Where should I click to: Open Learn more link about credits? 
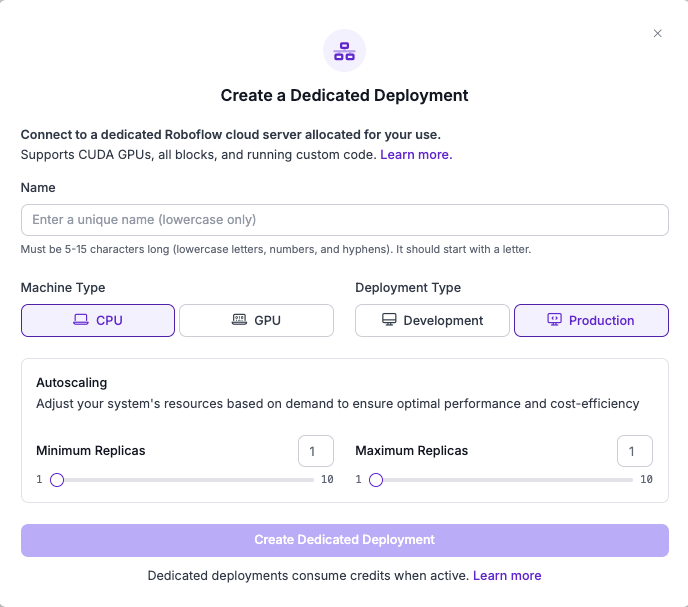point(507,576)
